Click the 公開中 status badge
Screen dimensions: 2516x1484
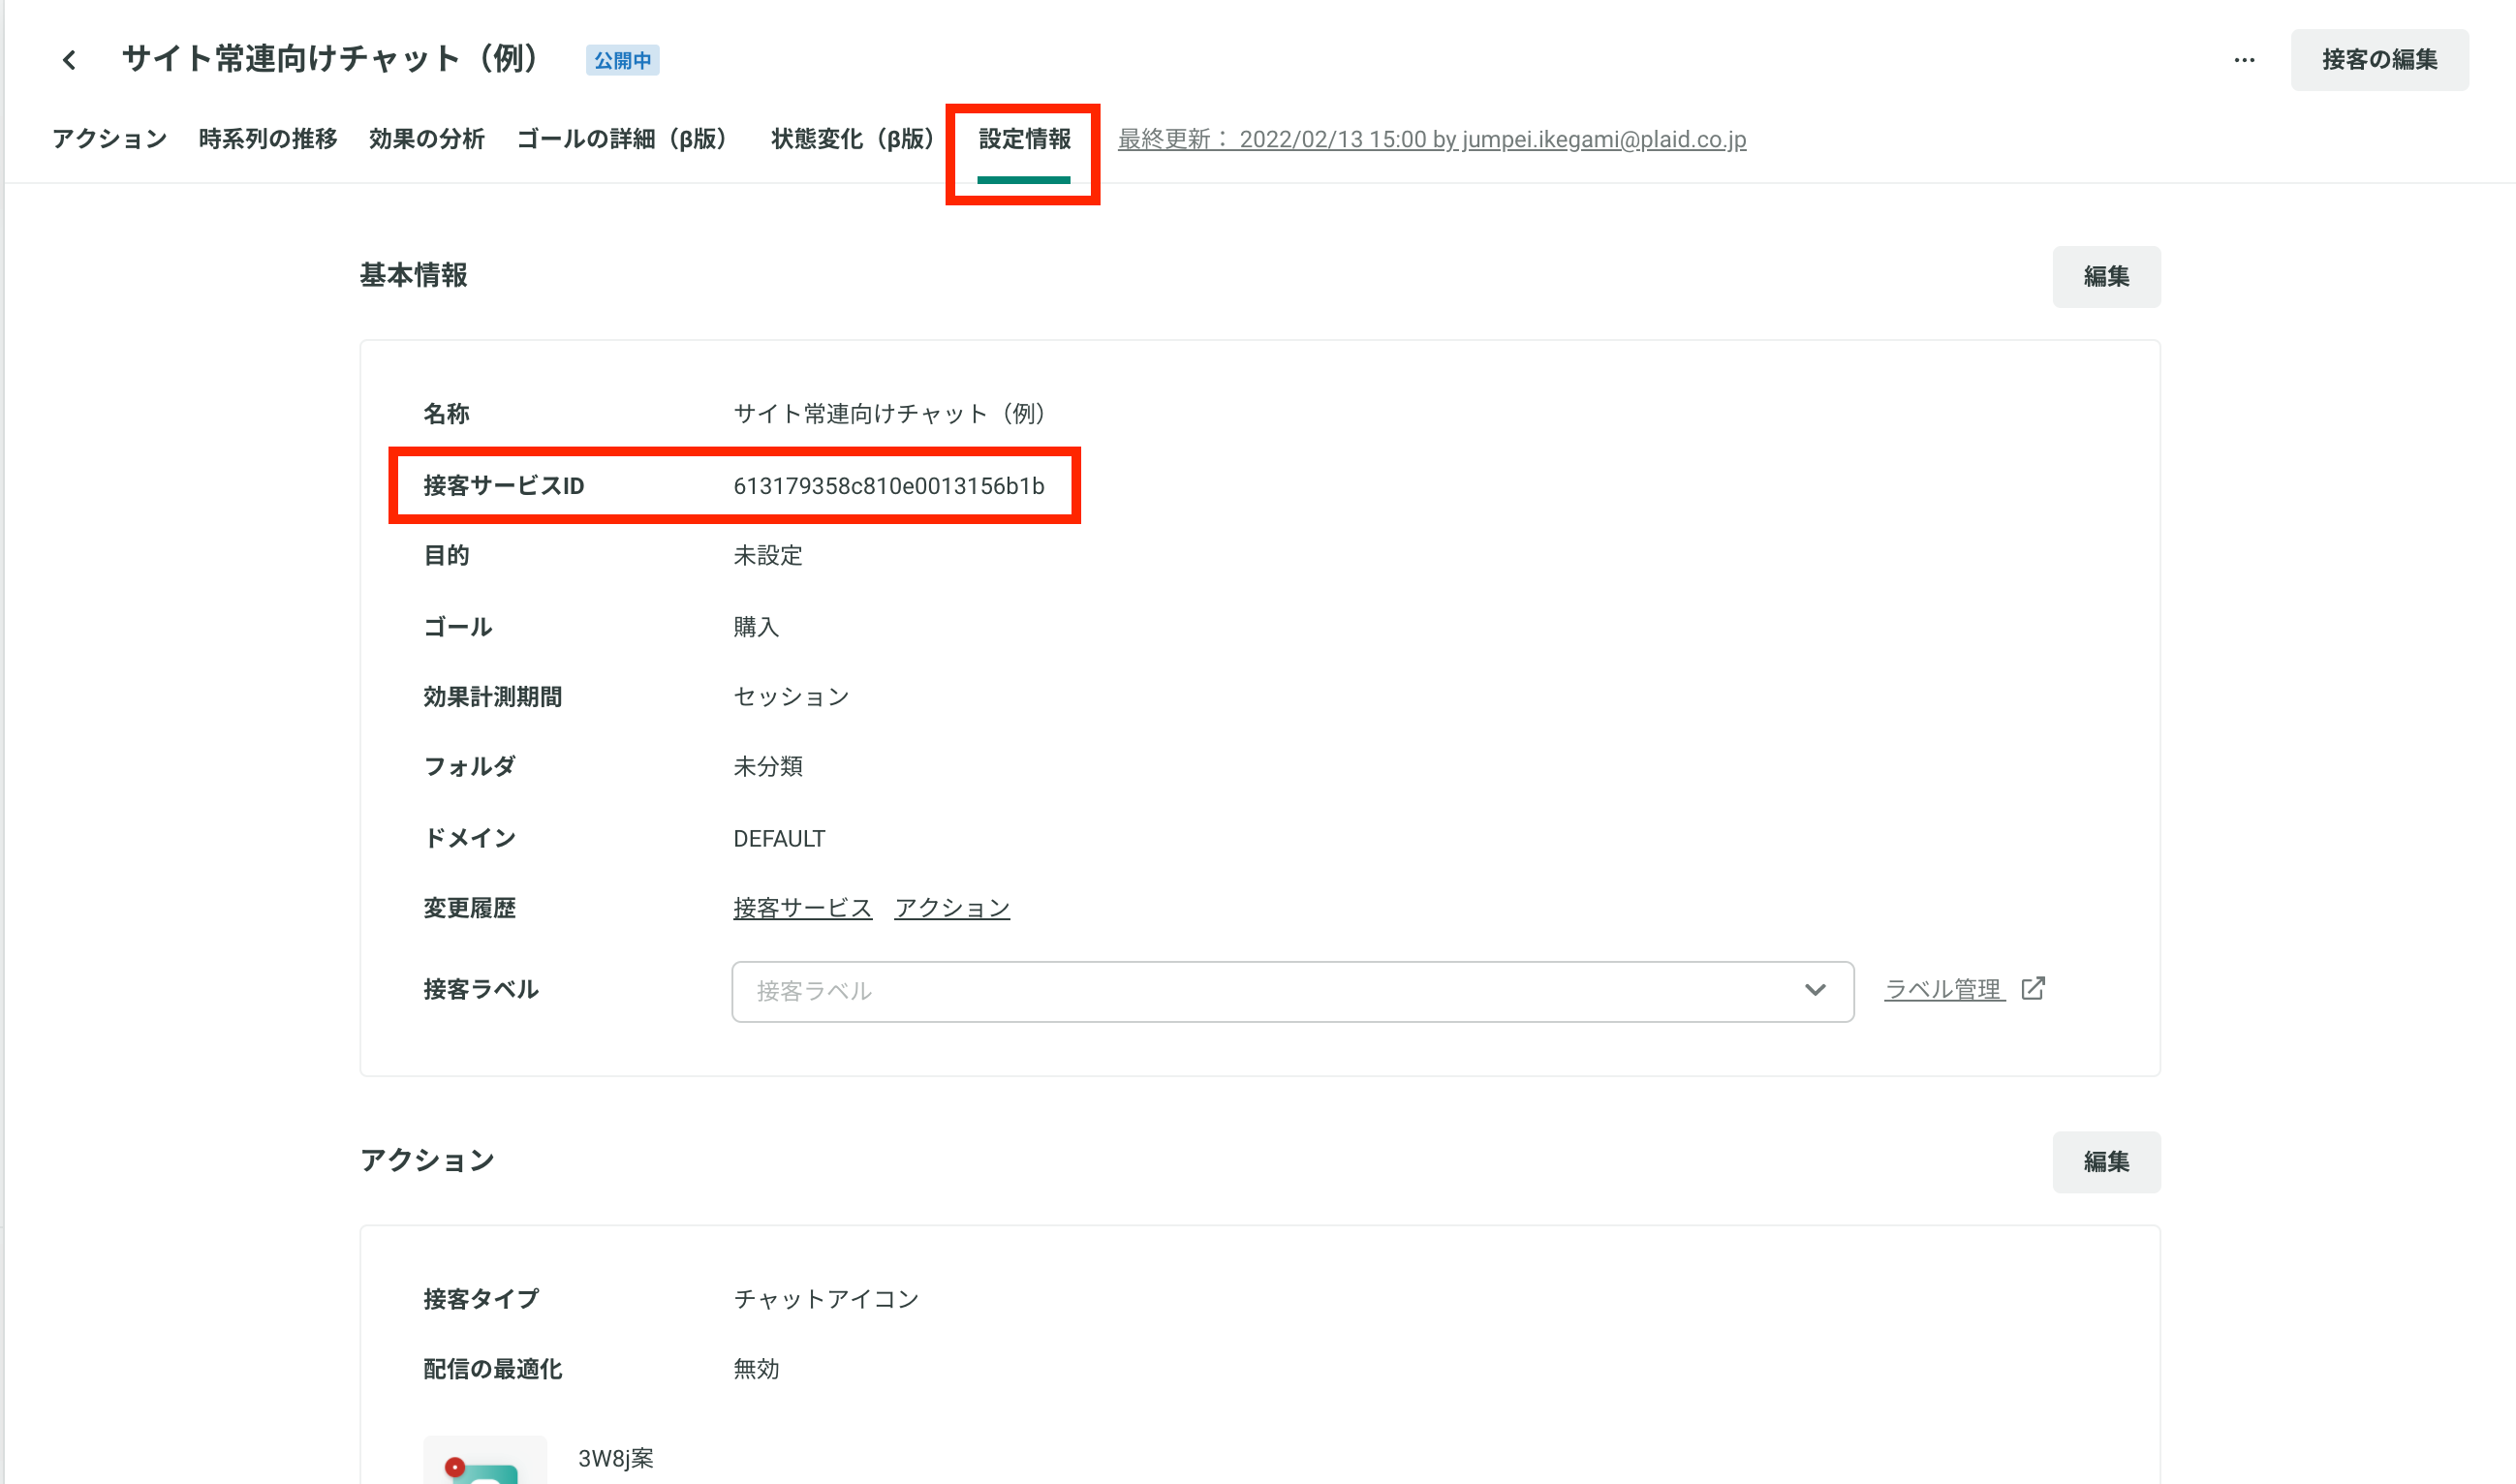pos(622,60)
